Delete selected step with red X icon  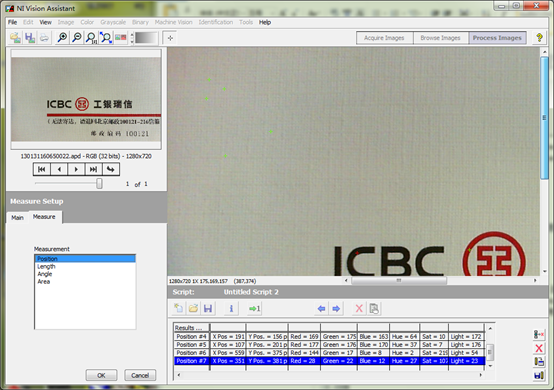359,308
